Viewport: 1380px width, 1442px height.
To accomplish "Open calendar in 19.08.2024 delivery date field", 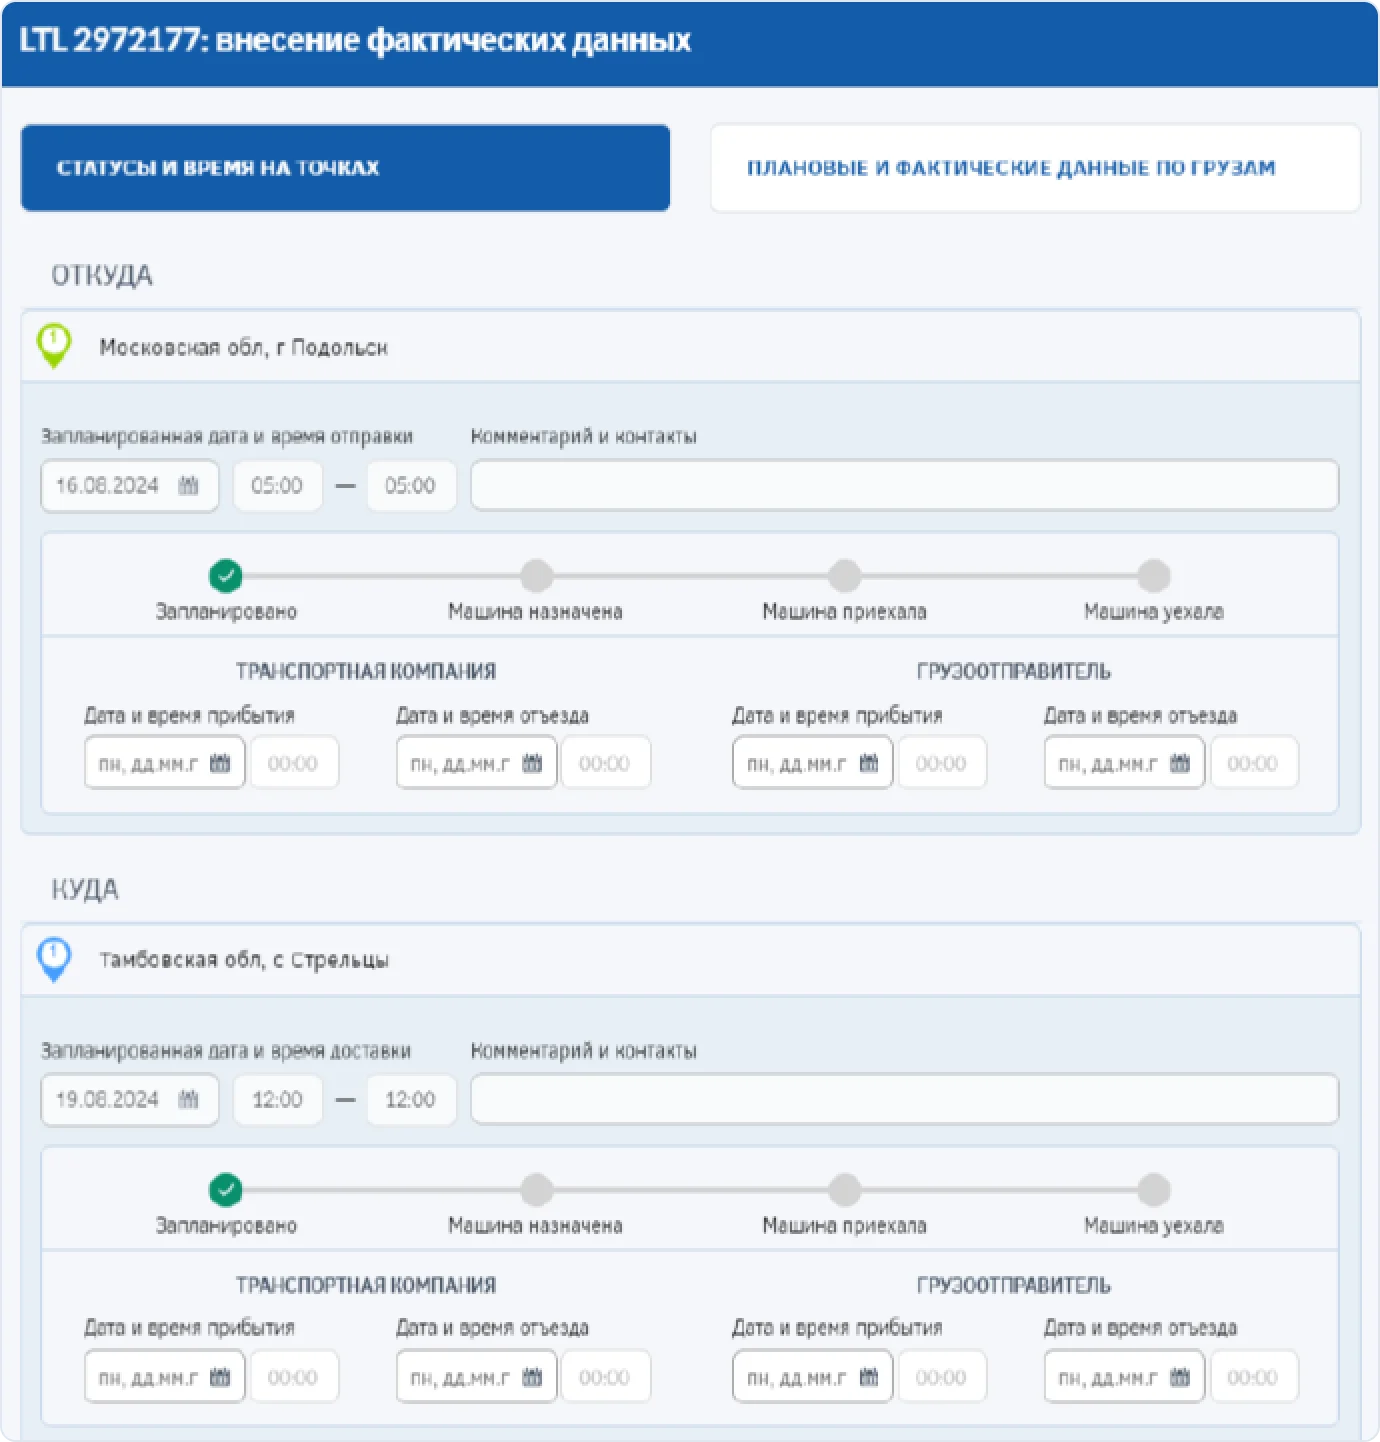I will pyautogui.click(x=188, y=1100).
